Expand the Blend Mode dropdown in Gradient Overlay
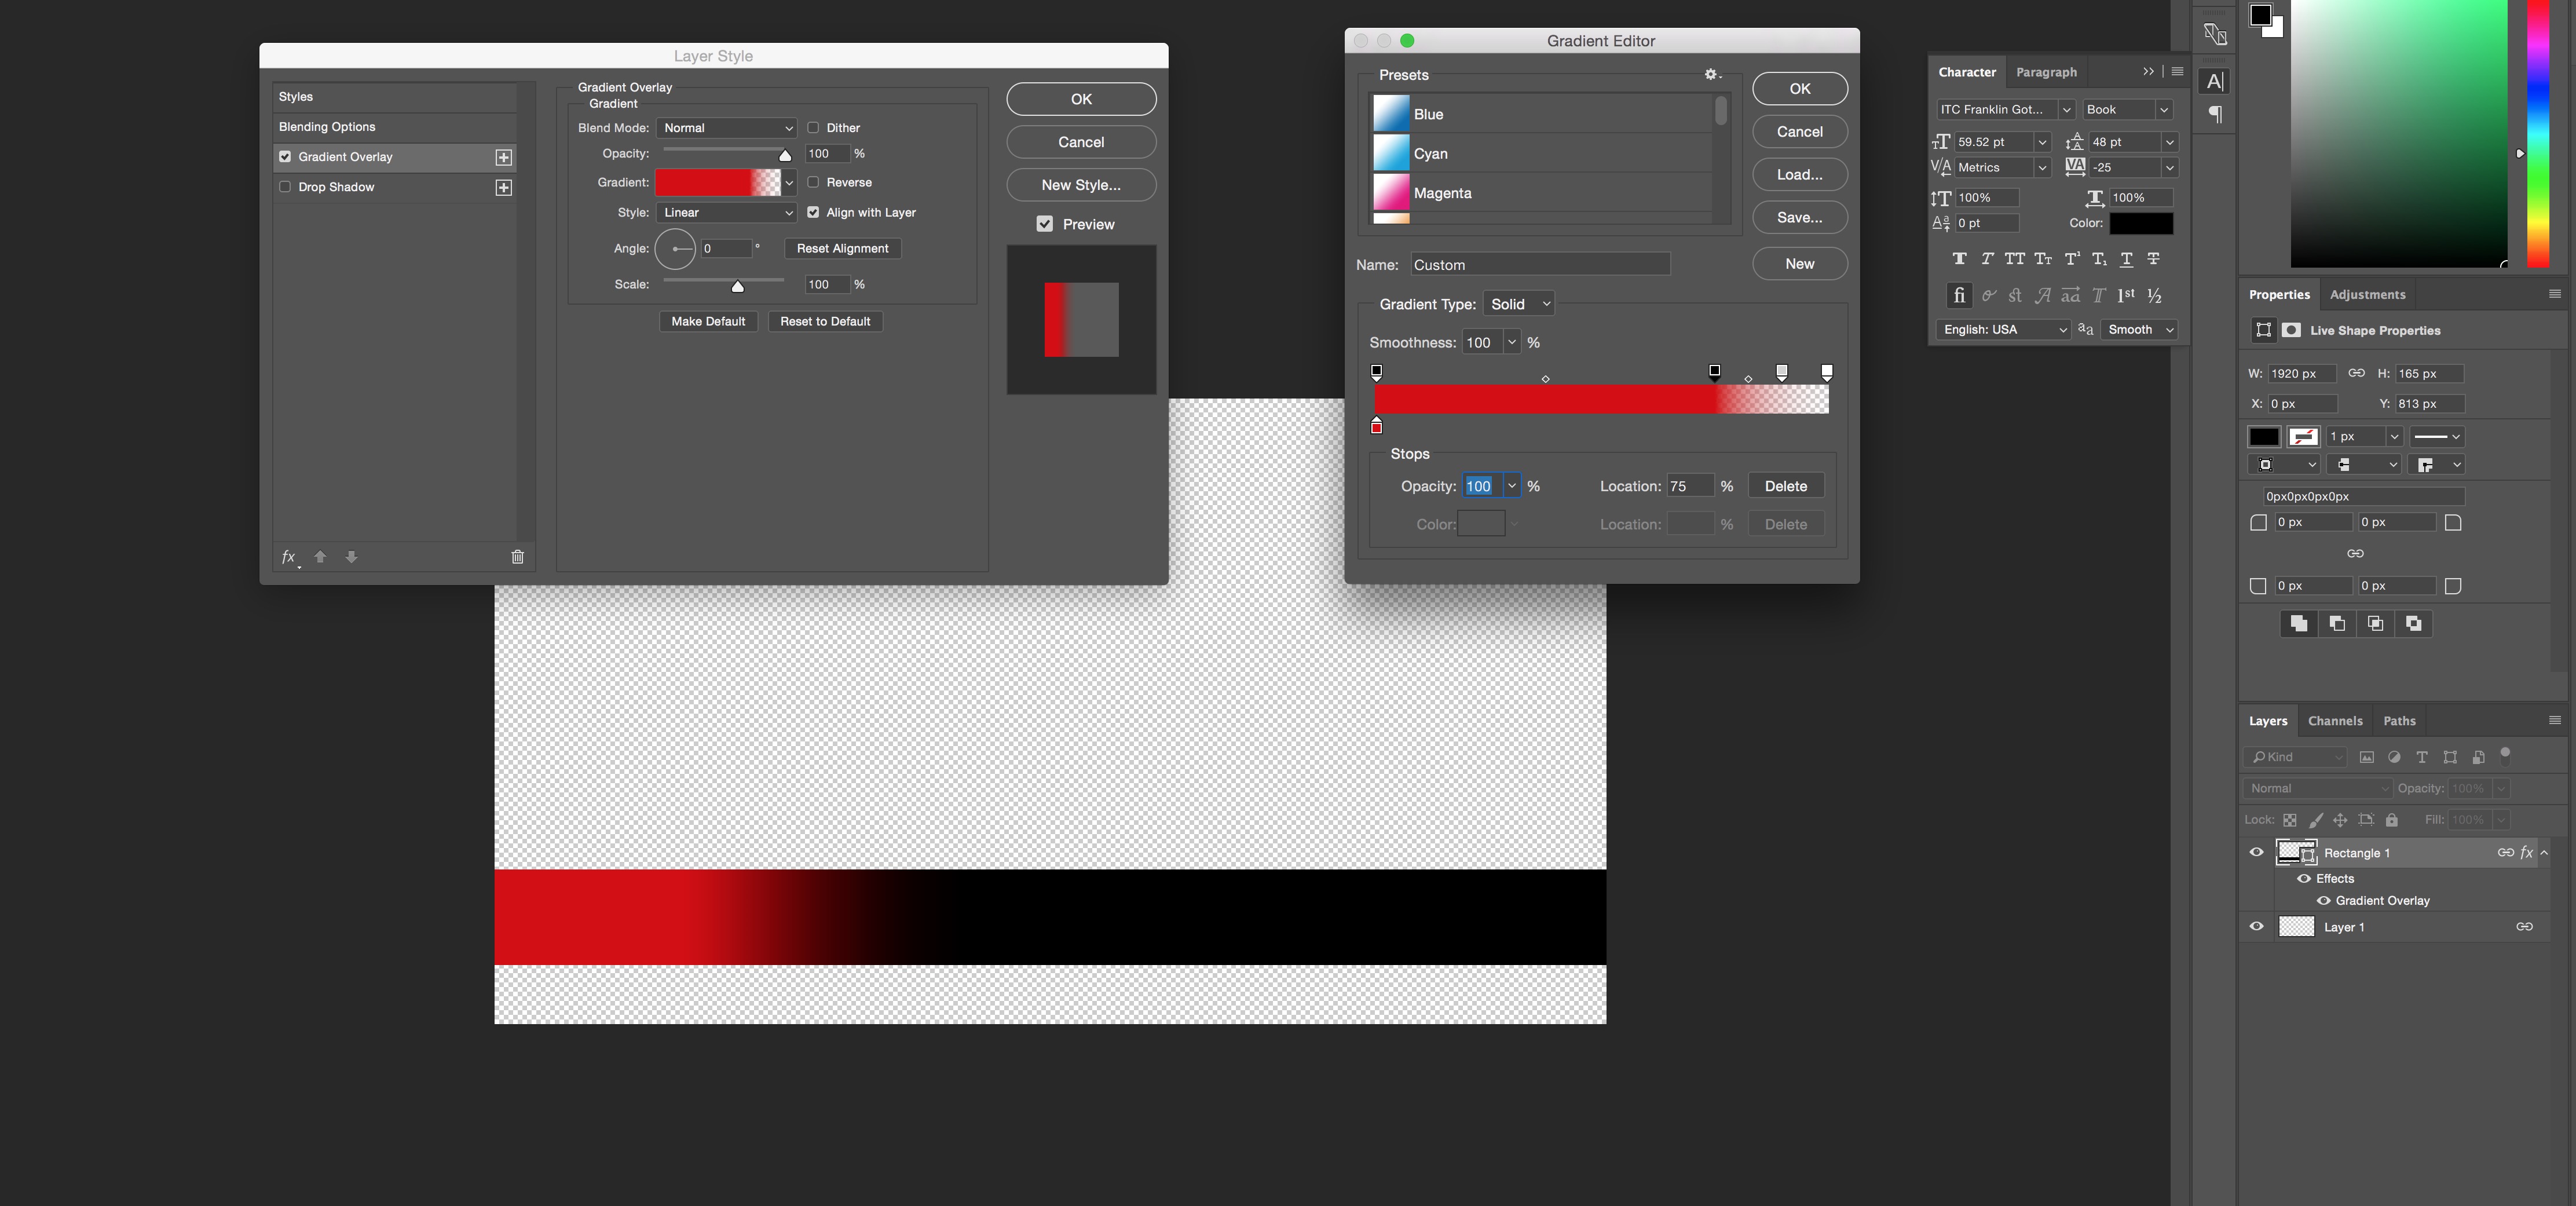The image size is (2576, 1206). pyautogui.click(x=724, y=126)
